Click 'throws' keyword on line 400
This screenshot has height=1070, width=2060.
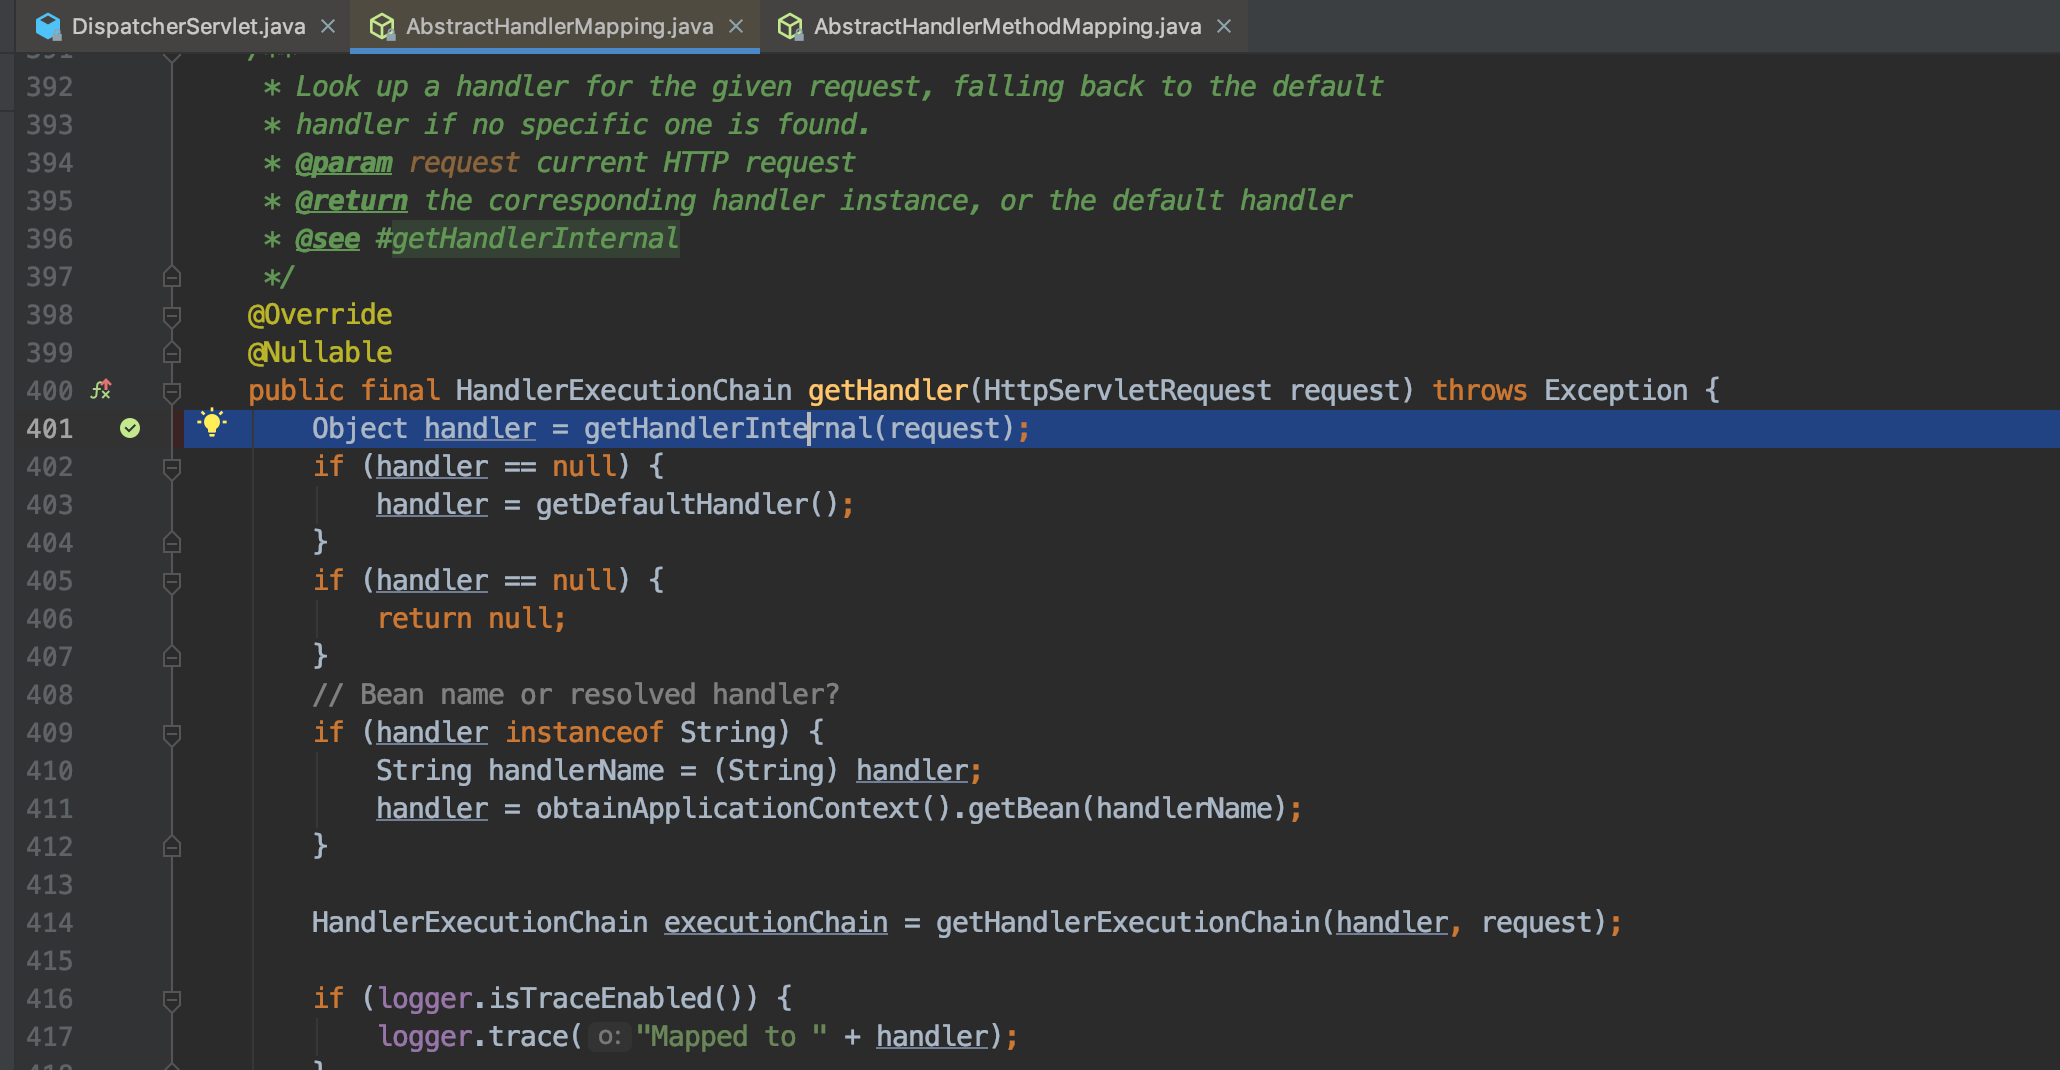pos(1479,390)
